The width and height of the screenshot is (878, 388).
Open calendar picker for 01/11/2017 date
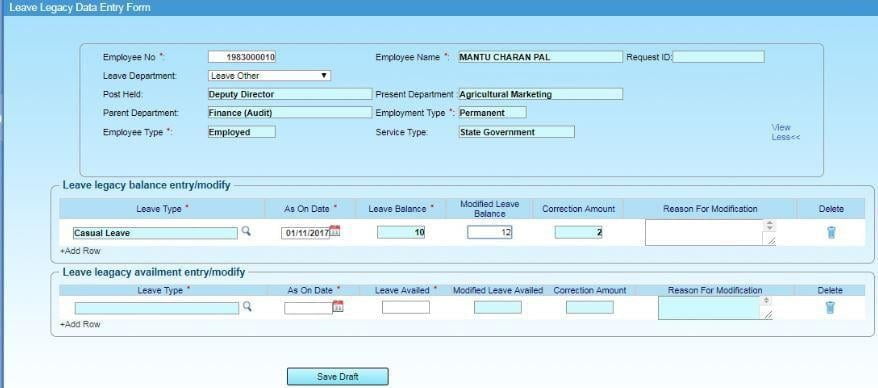coord(335,231)
